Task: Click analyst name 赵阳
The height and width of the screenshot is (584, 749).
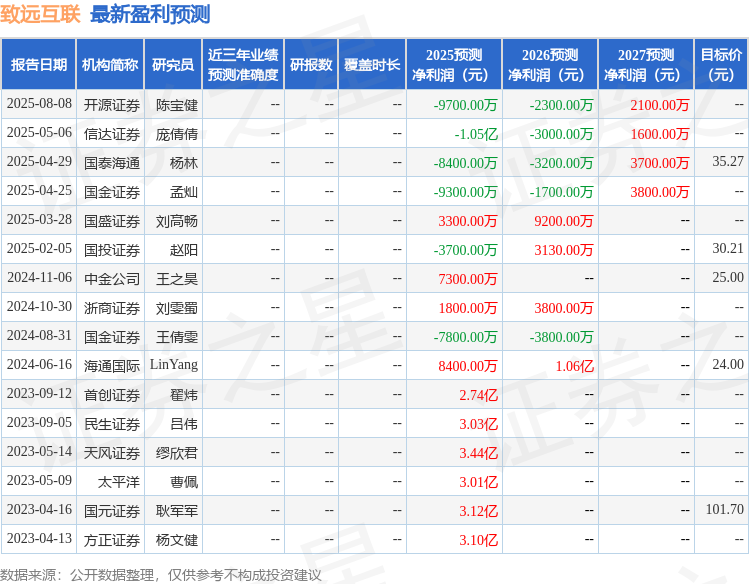Action: 184,250
